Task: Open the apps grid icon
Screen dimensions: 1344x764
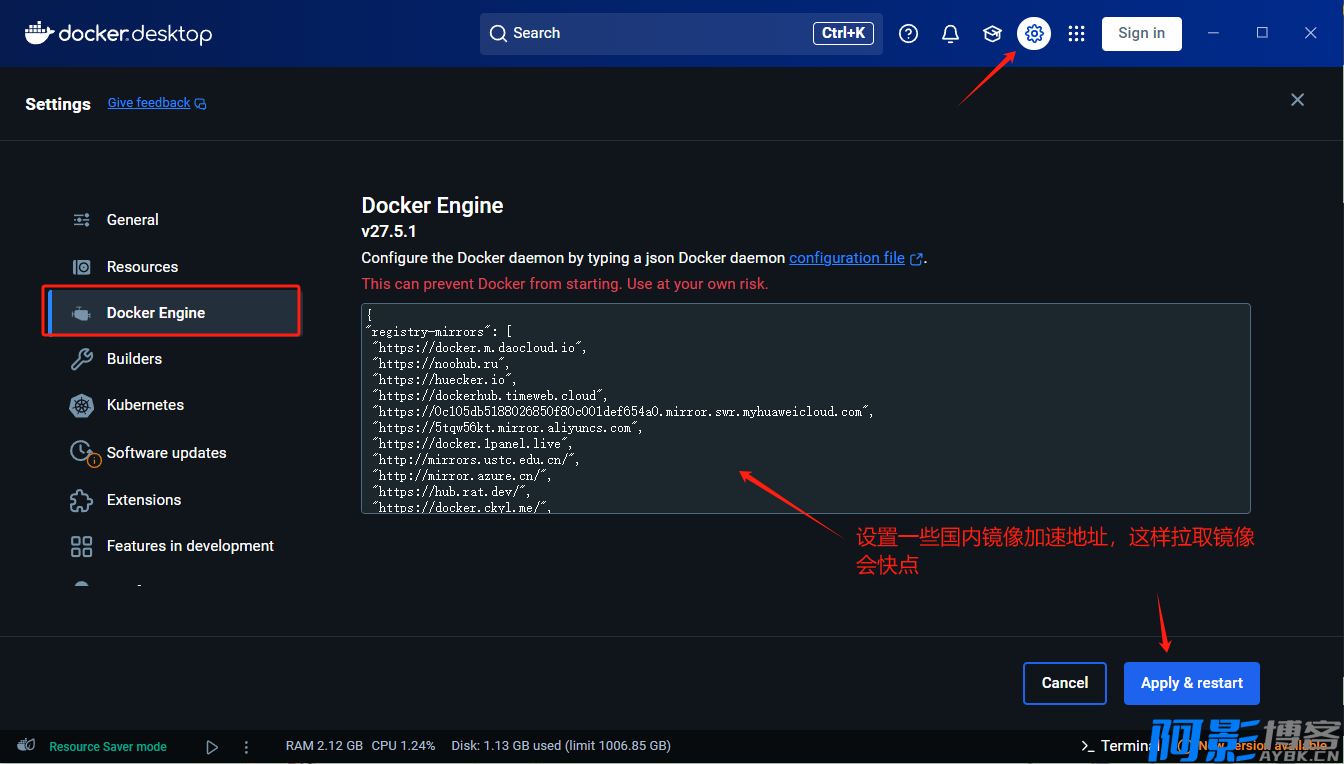Action: 1076,34
